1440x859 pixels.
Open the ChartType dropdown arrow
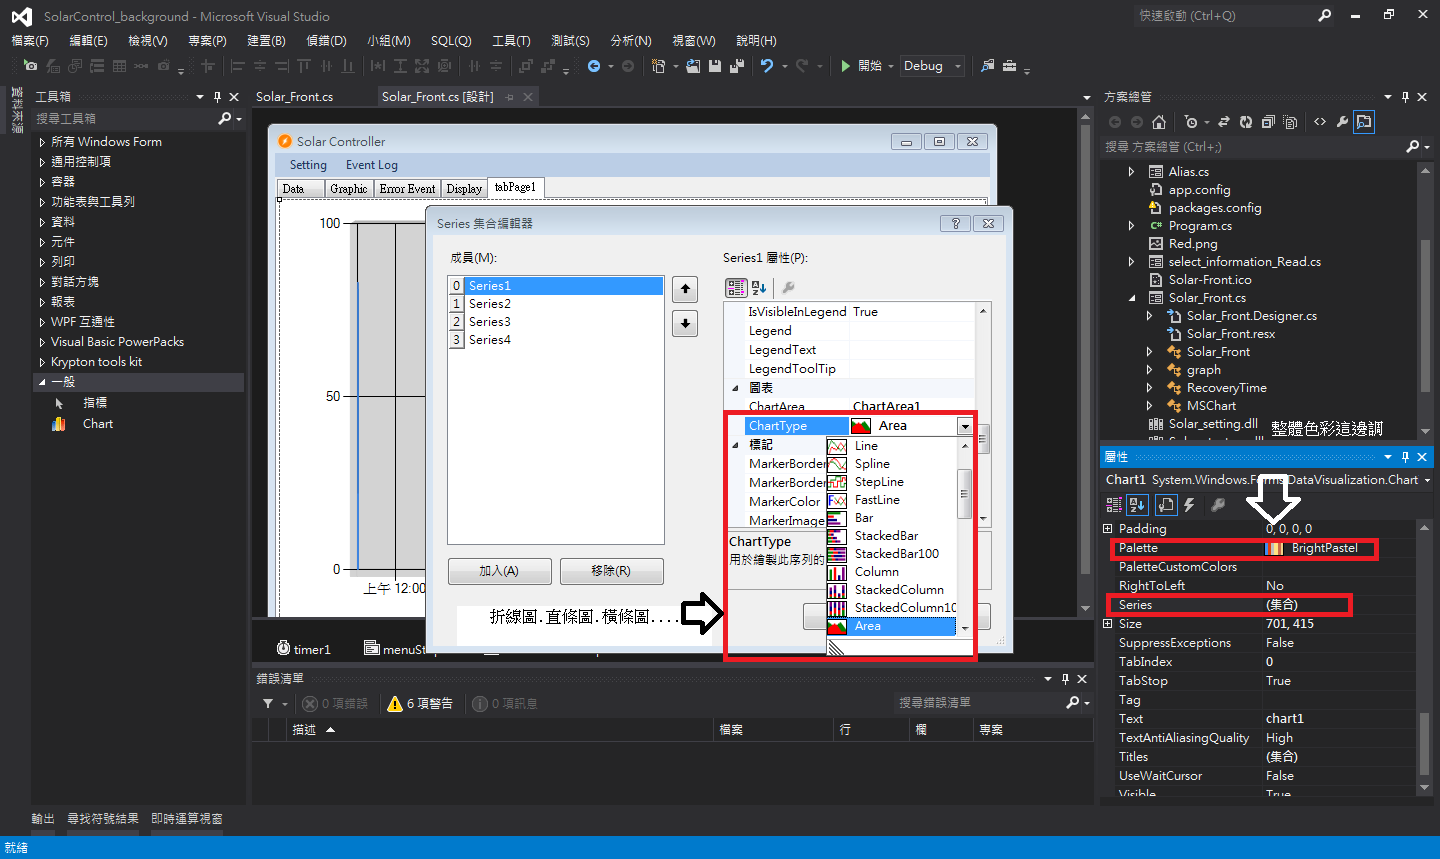[965, 426]
